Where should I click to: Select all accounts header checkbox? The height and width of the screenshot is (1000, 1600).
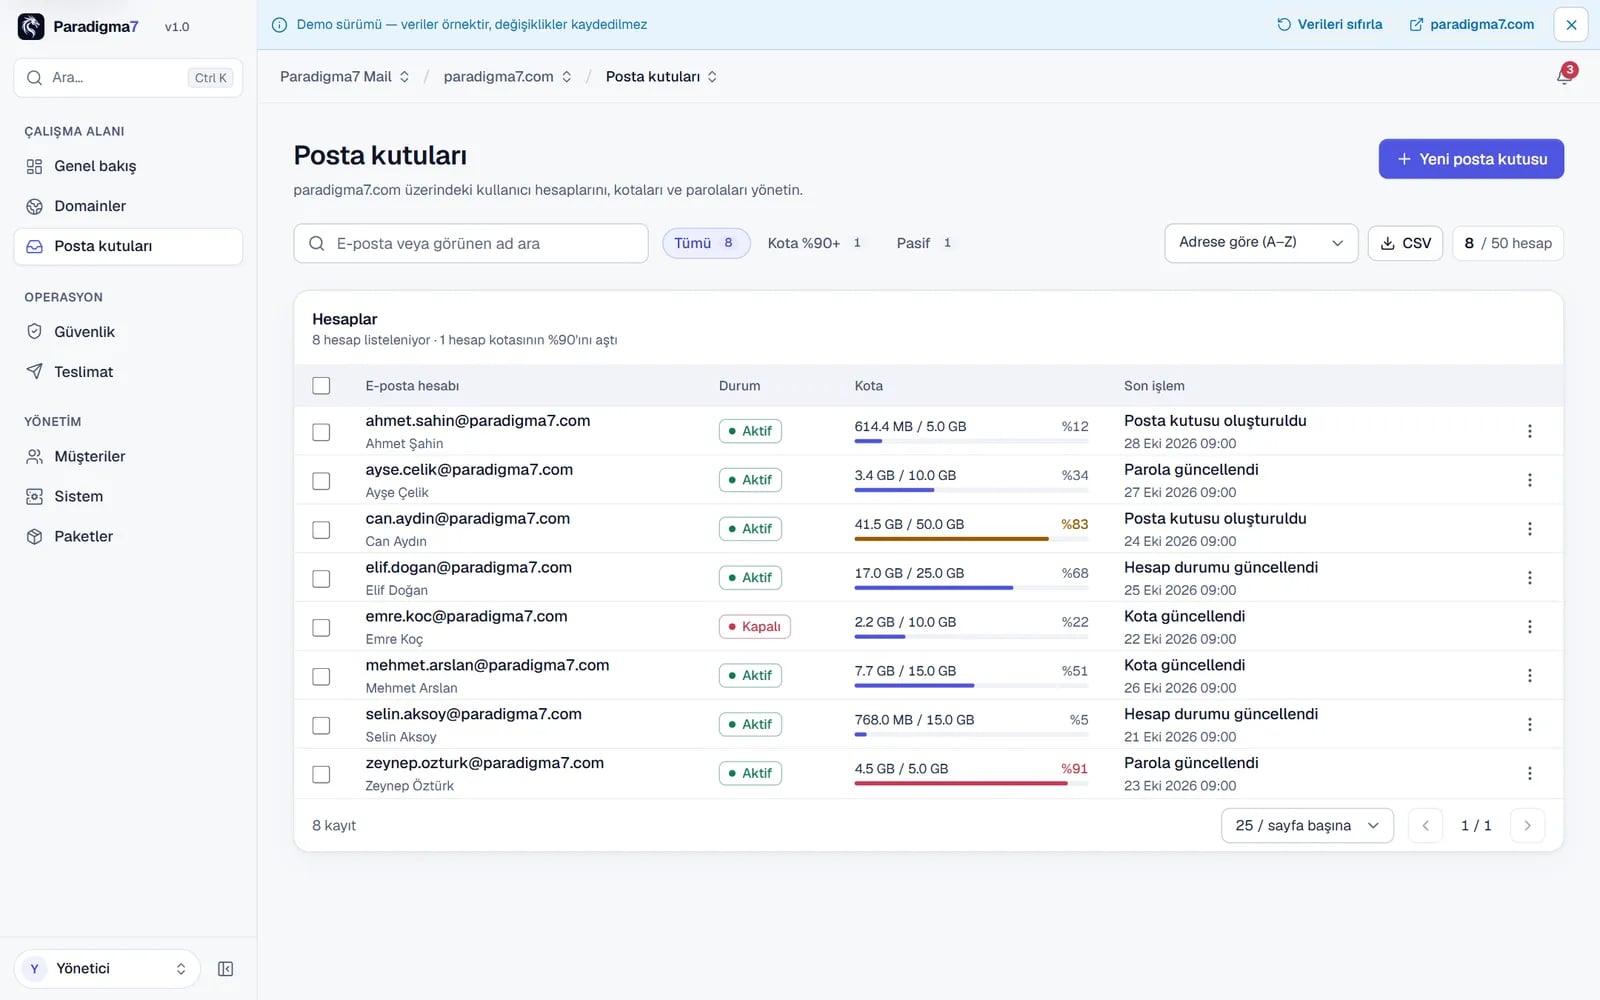(x=321, y=386)
